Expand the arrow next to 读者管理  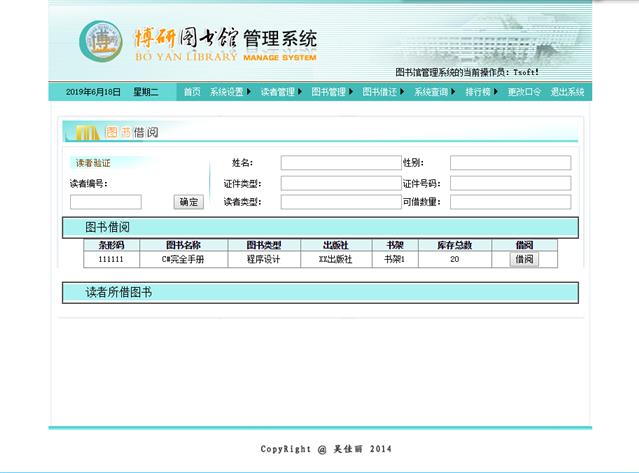(x=300, y=92)
